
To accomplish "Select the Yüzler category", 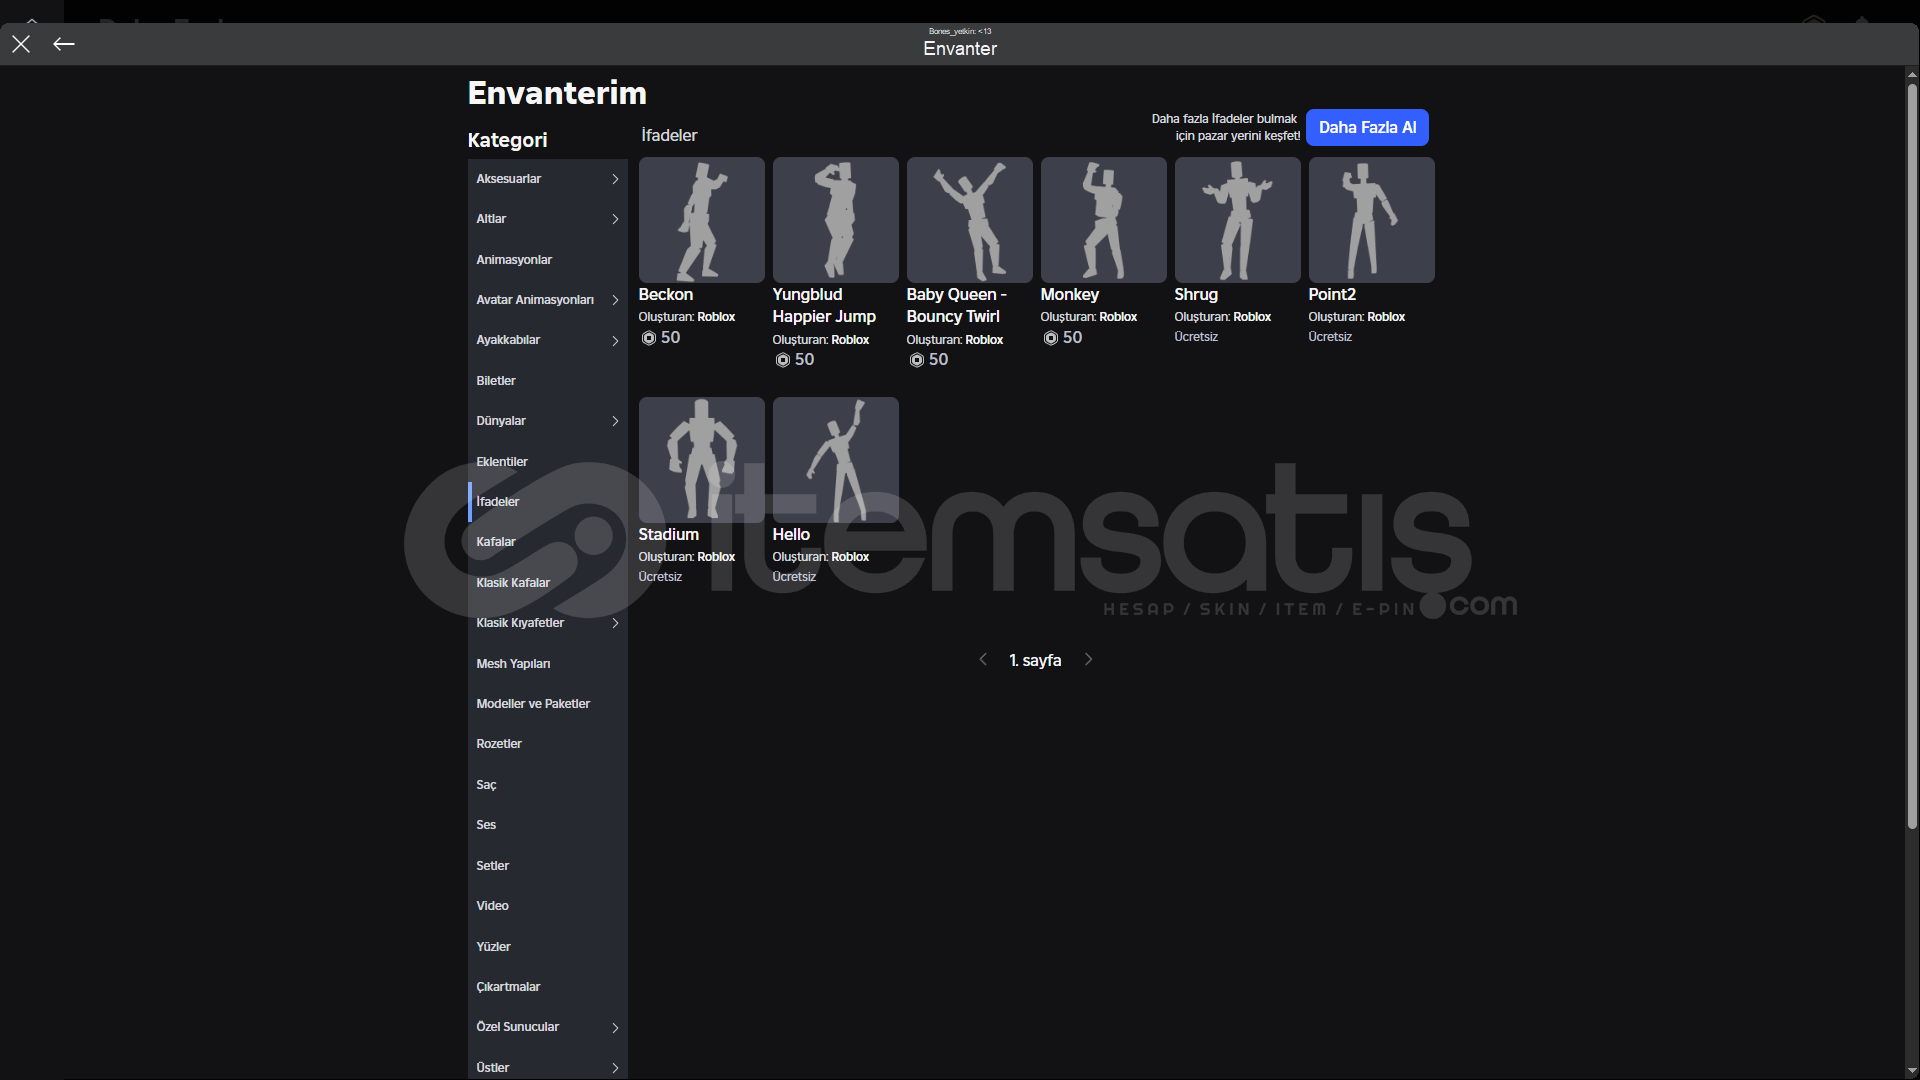I will 548,947.
